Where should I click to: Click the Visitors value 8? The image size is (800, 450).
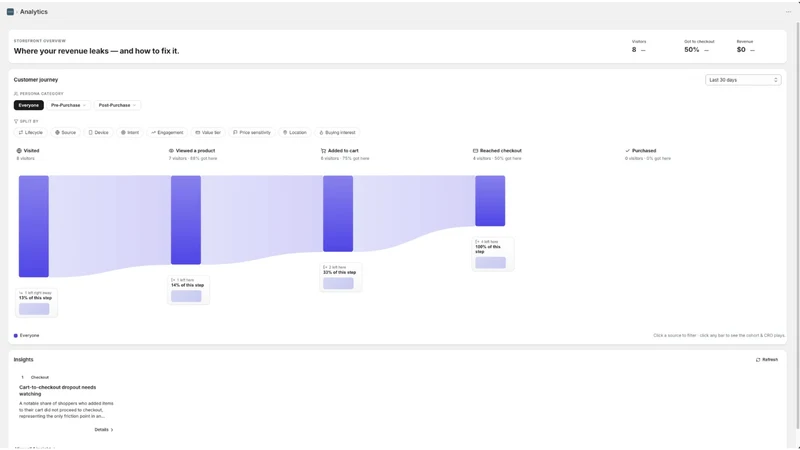click(x=634, y=49)
